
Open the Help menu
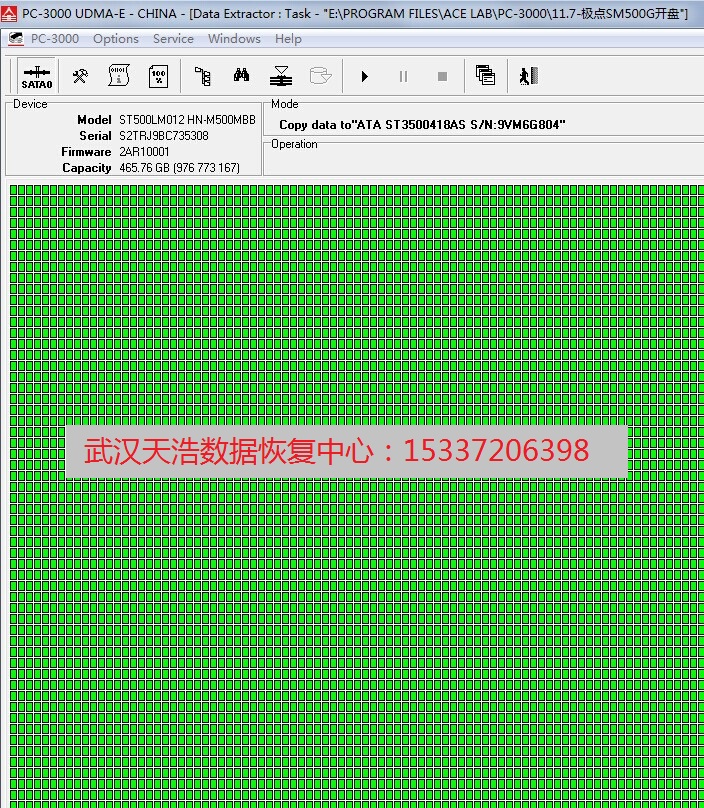288,39
